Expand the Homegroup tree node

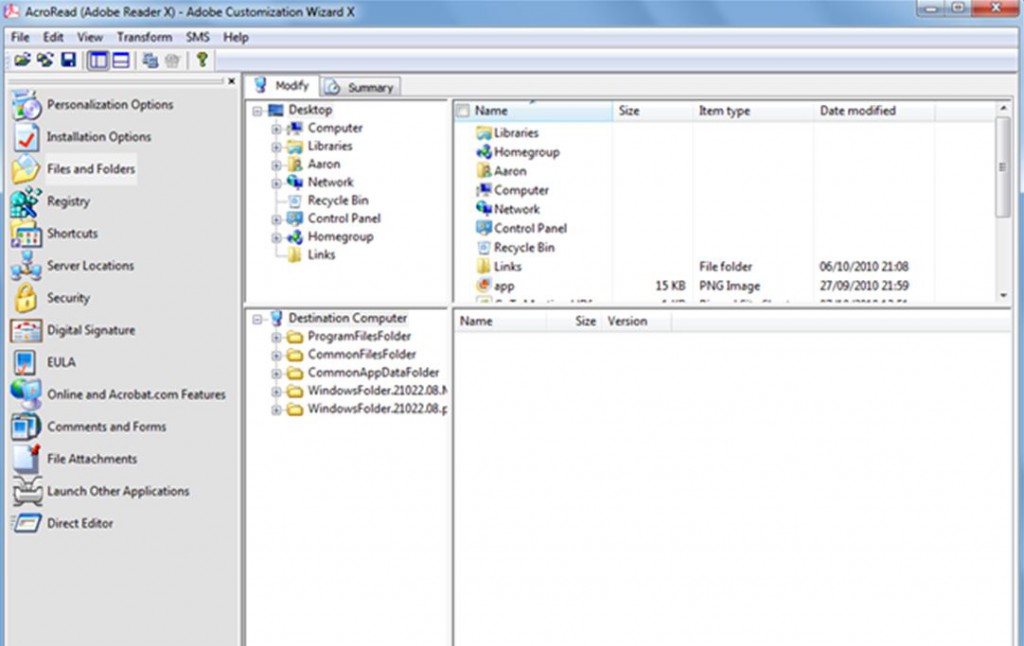[x=276, y=238]
